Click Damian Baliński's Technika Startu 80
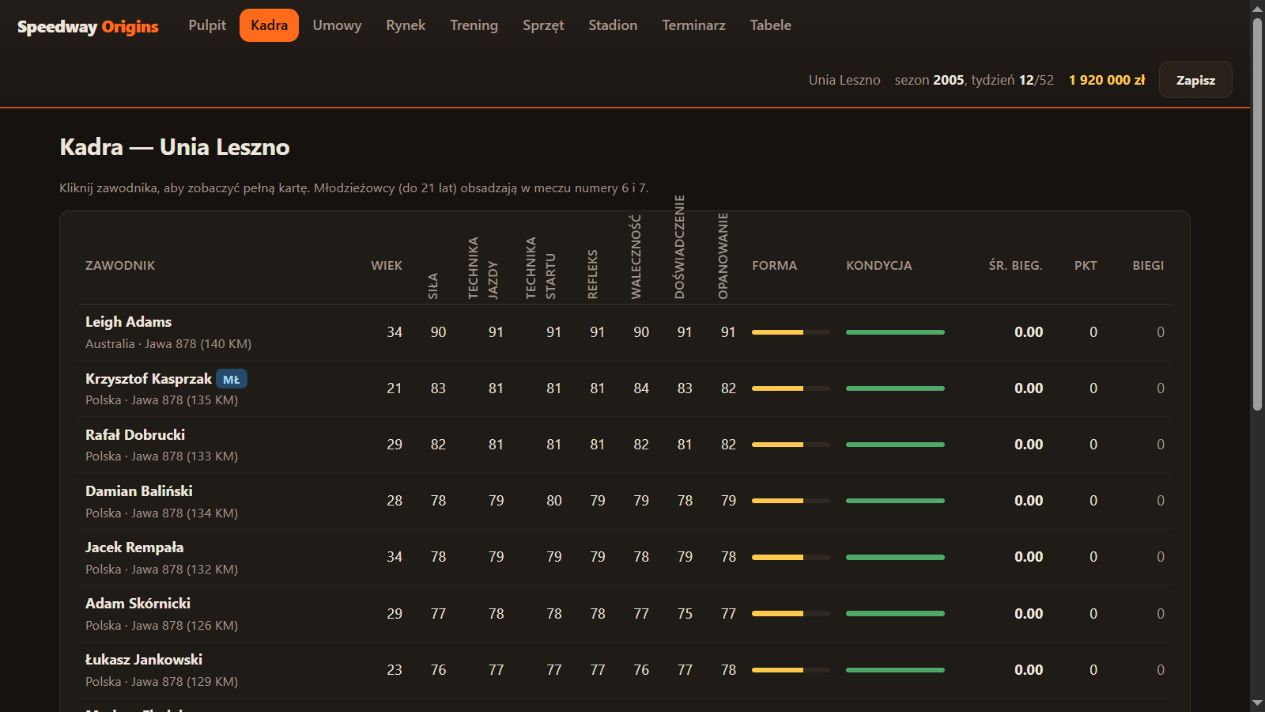This screenshot has height=712, width=1265. click(554, 500)
